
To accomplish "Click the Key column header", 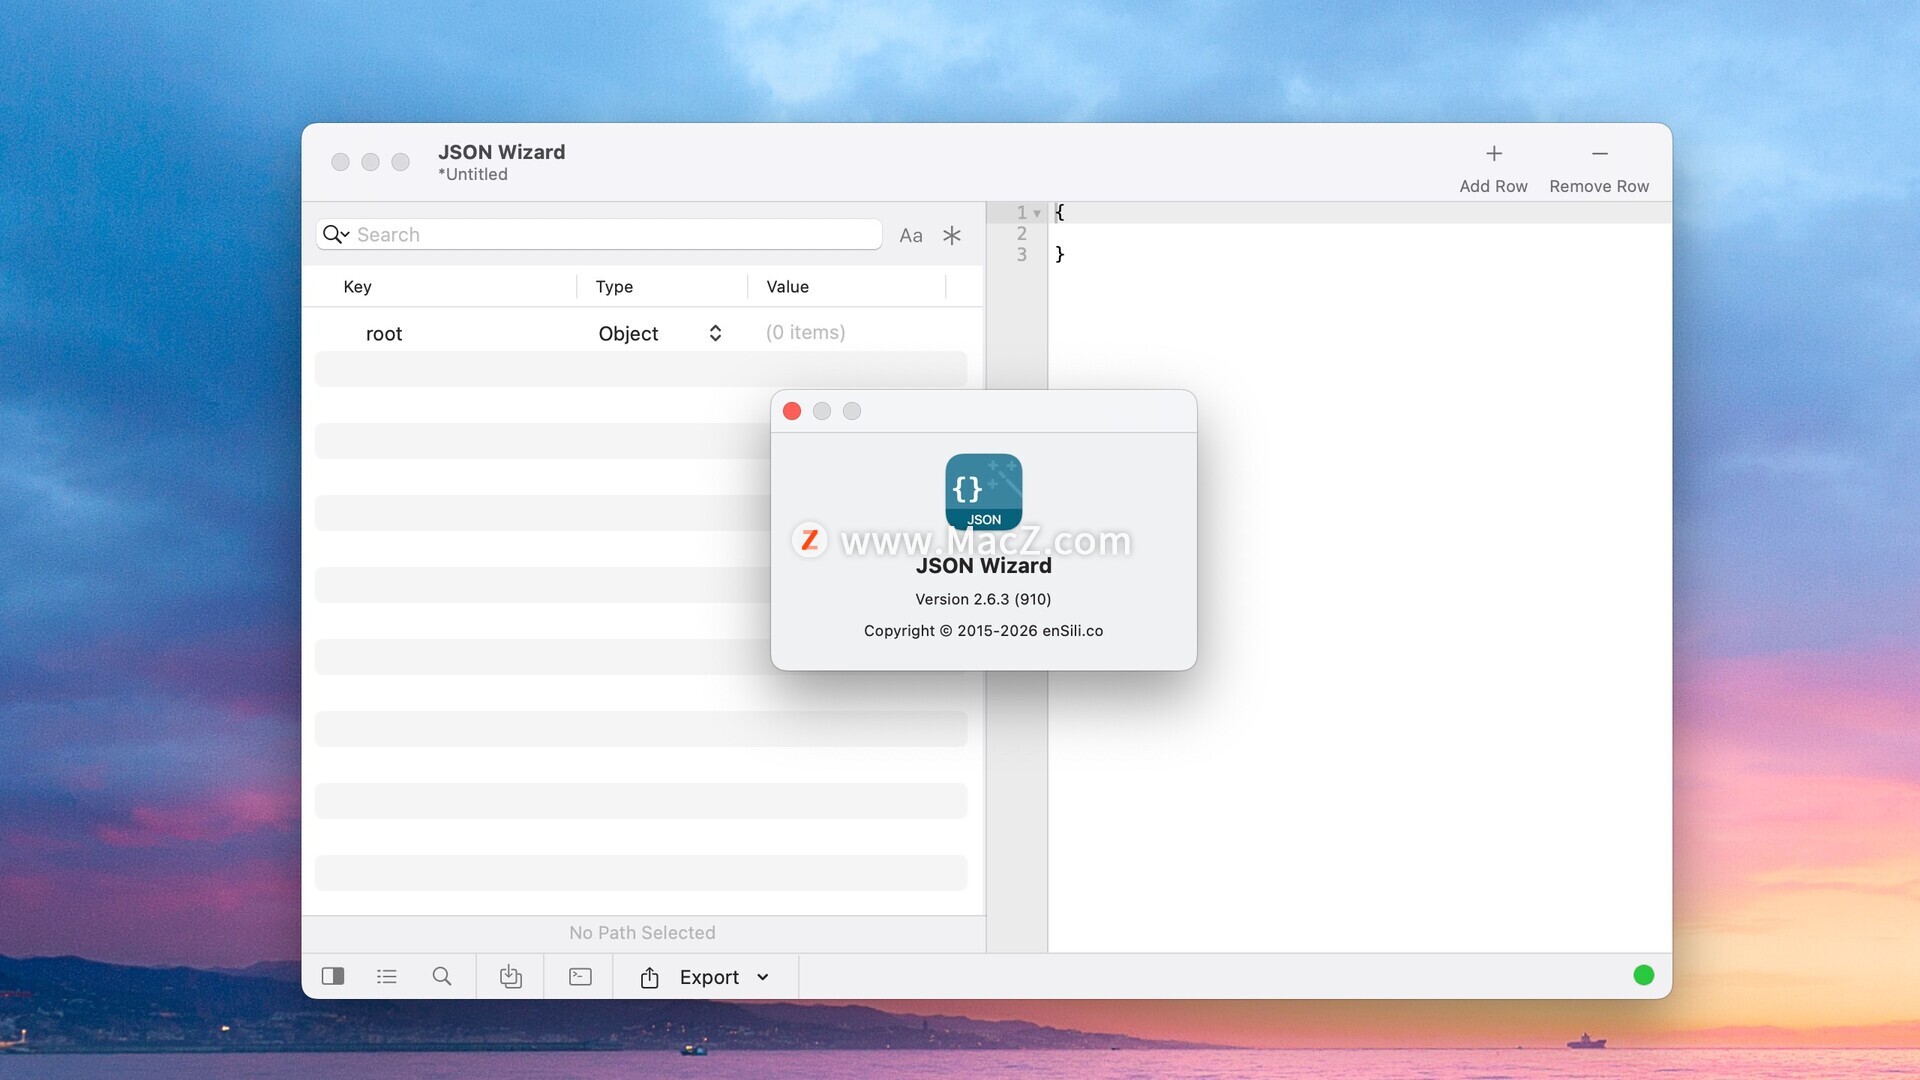I will click(357, 287).
